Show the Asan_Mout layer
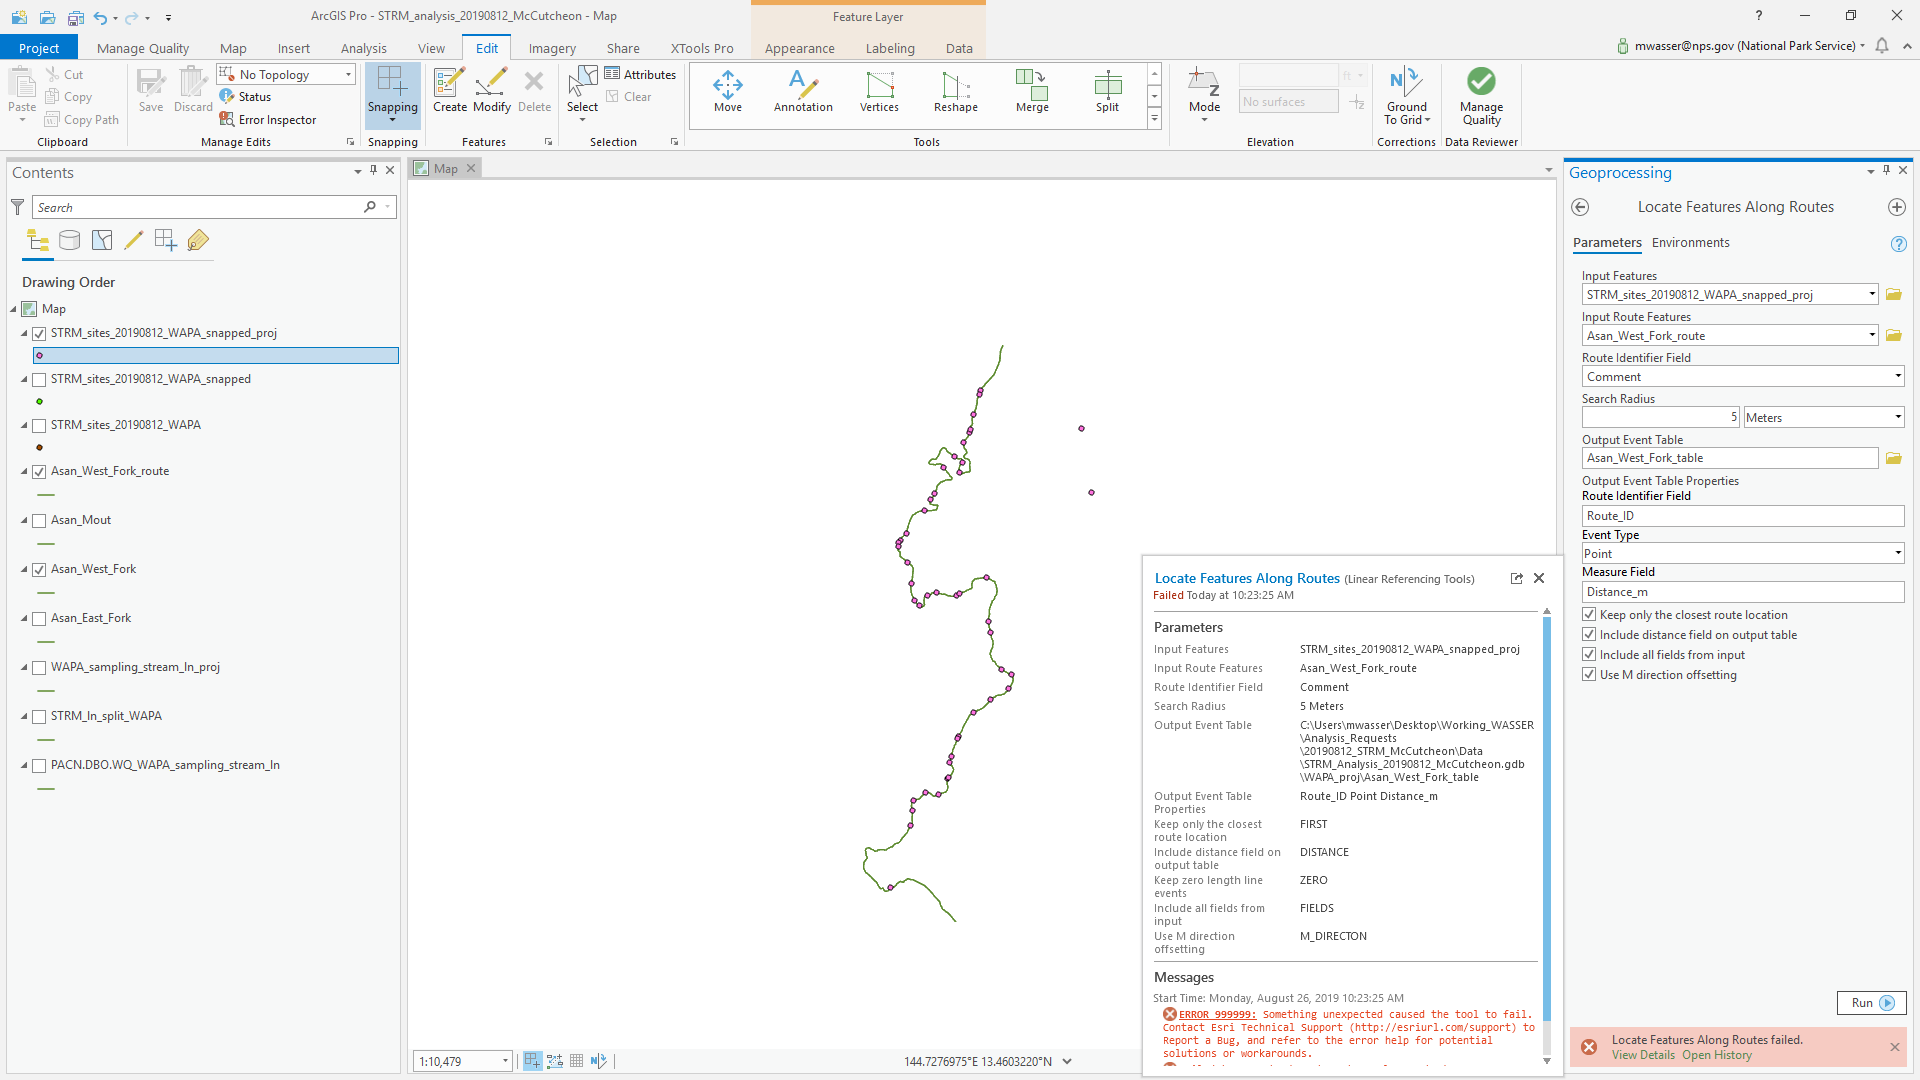This screenshot has width=1920, height=1080. (x=39, y=520)
